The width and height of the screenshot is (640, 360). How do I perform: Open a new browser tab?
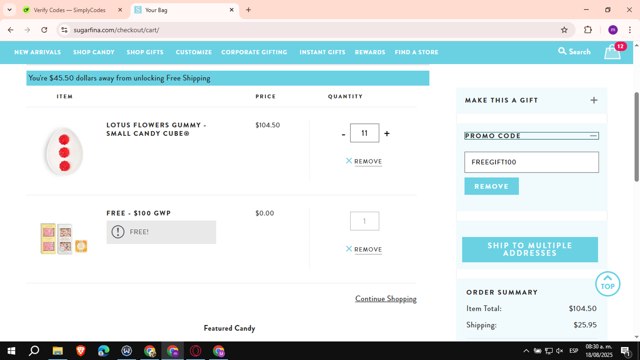(x=248, y=10)
